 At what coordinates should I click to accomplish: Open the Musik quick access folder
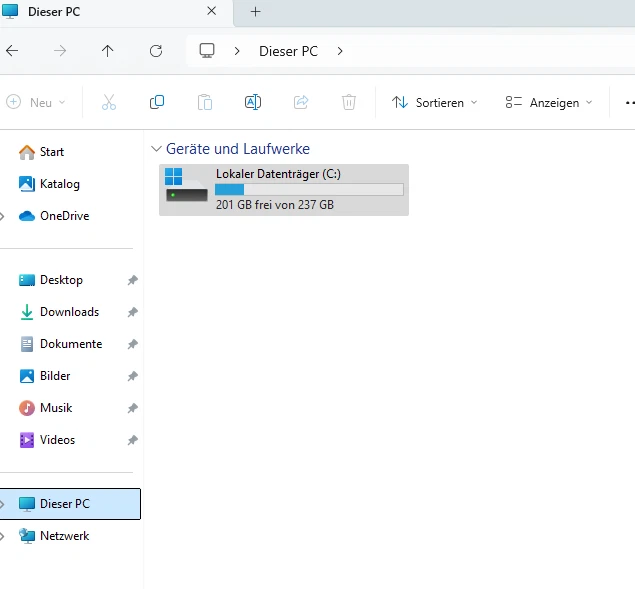click(45, 408)
